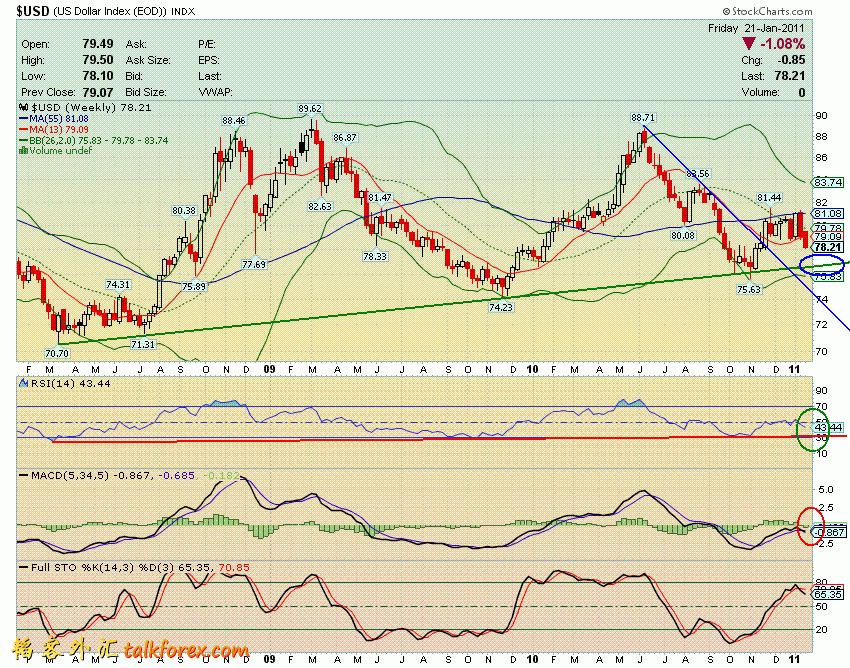Click the MA(55) 81.08 legend entry
Image resolution: width=850 pixels, height=668 pixels.
(x=53, y=118)
